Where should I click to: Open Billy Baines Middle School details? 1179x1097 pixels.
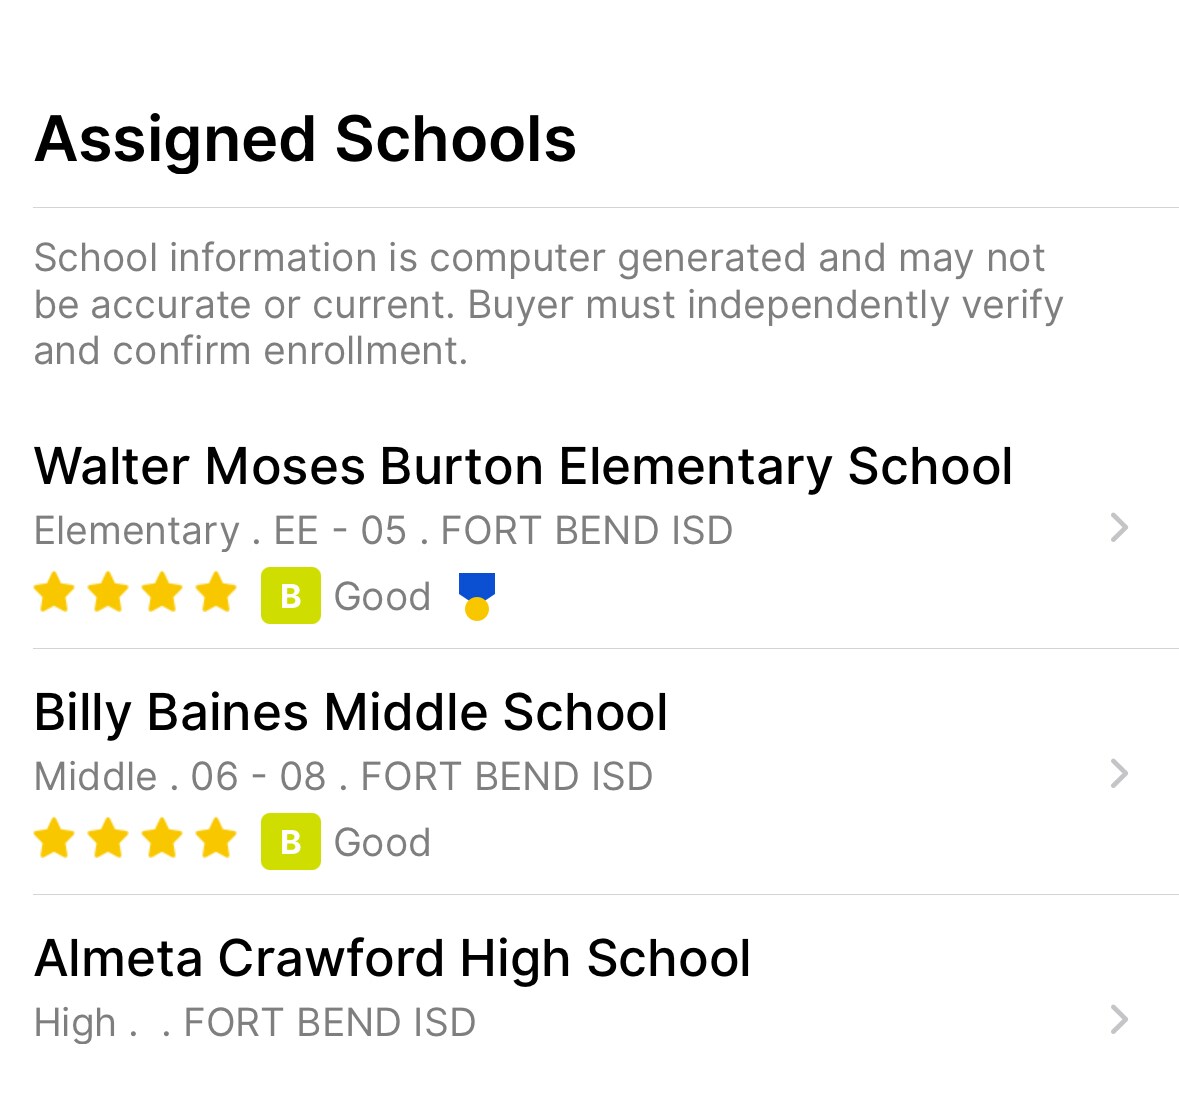click(x=351, y=713)
